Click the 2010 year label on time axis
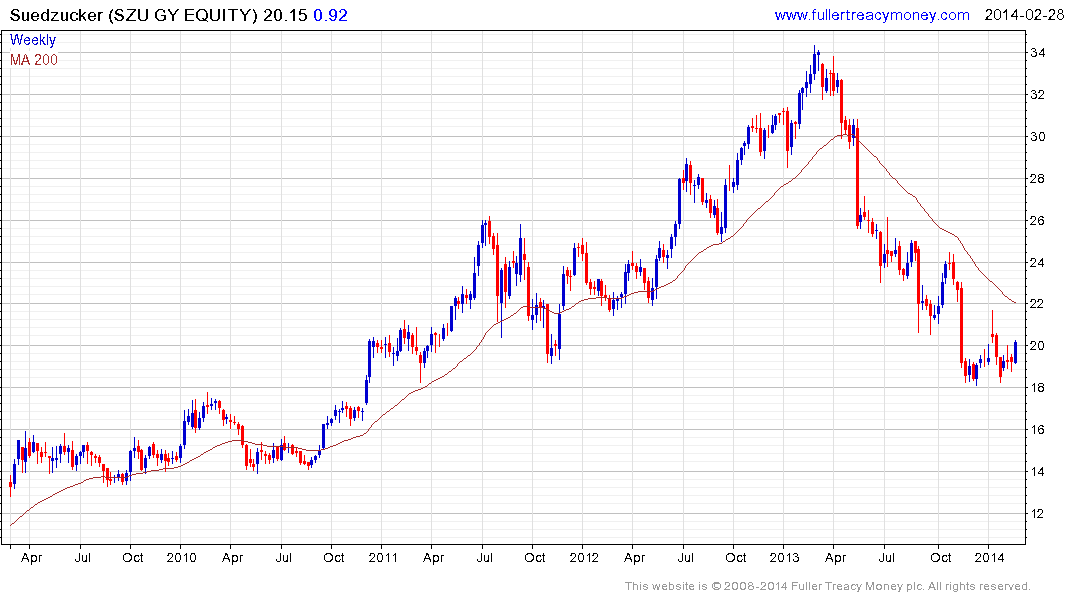This screenshot has height=600, width=1075. [x=181, y=557]
